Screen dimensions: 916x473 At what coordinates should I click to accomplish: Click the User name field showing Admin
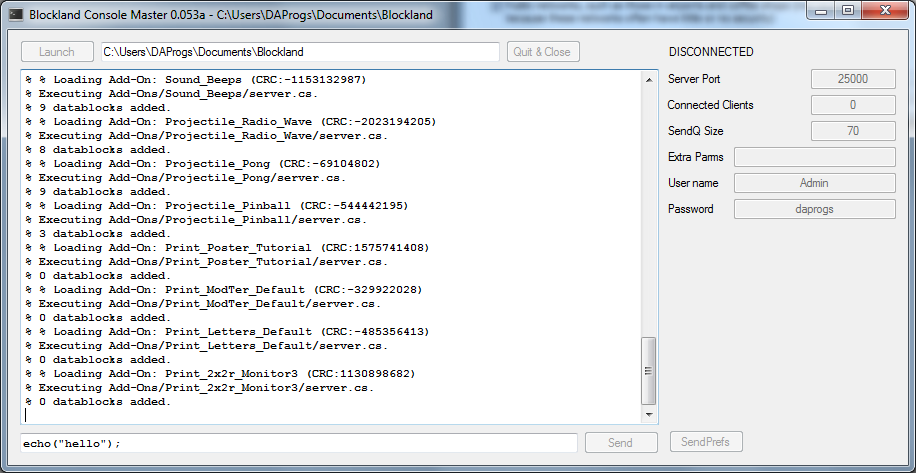point(814,183)
